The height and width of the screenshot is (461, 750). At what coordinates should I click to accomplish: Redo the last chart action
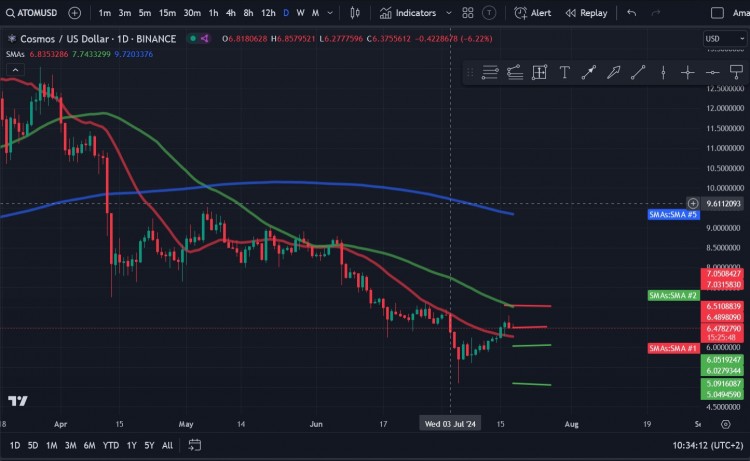(656, 13)
